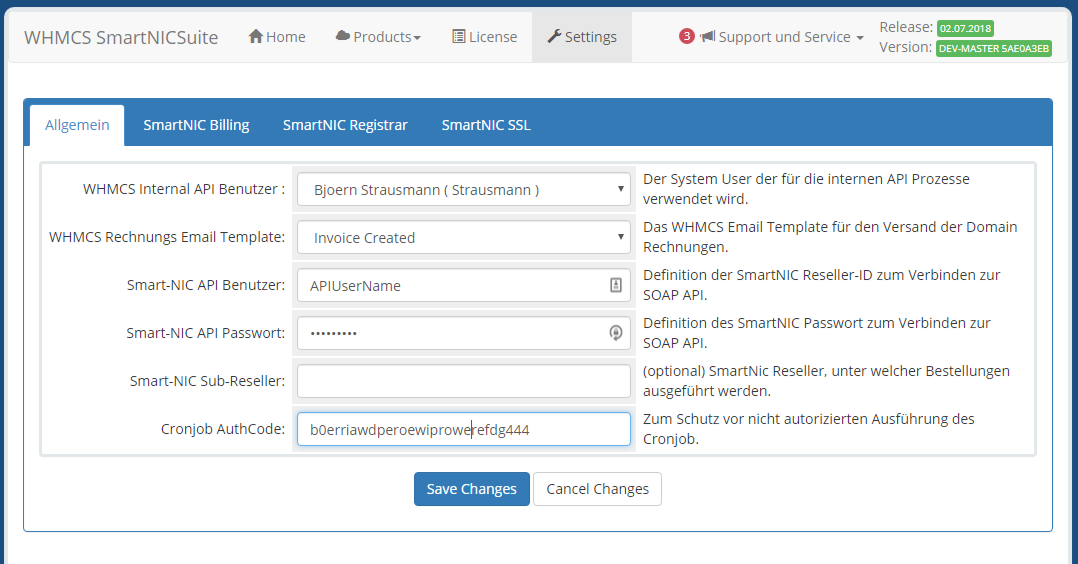Open the WHMCS Internal API Benutzer dropdown
1078x564 pixels.
point(464,189)
